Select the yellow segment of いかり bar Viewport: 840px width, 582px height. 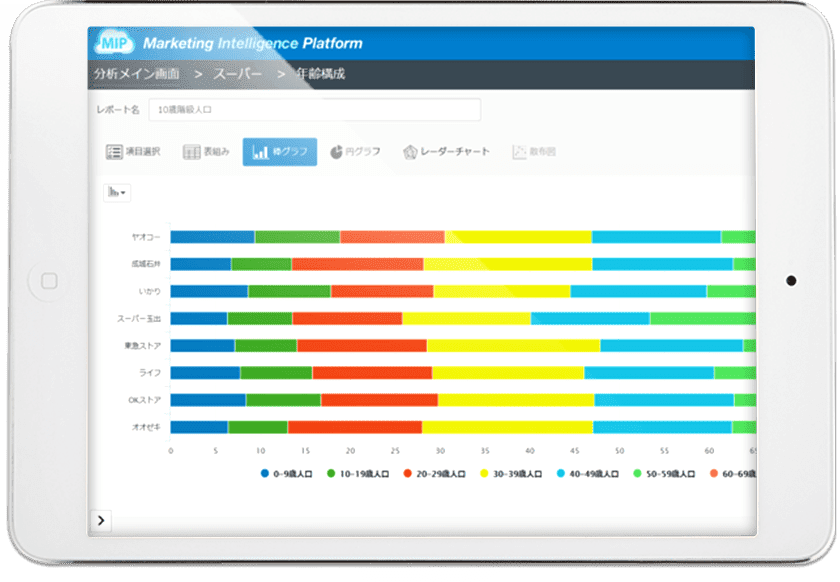(502, 292)
